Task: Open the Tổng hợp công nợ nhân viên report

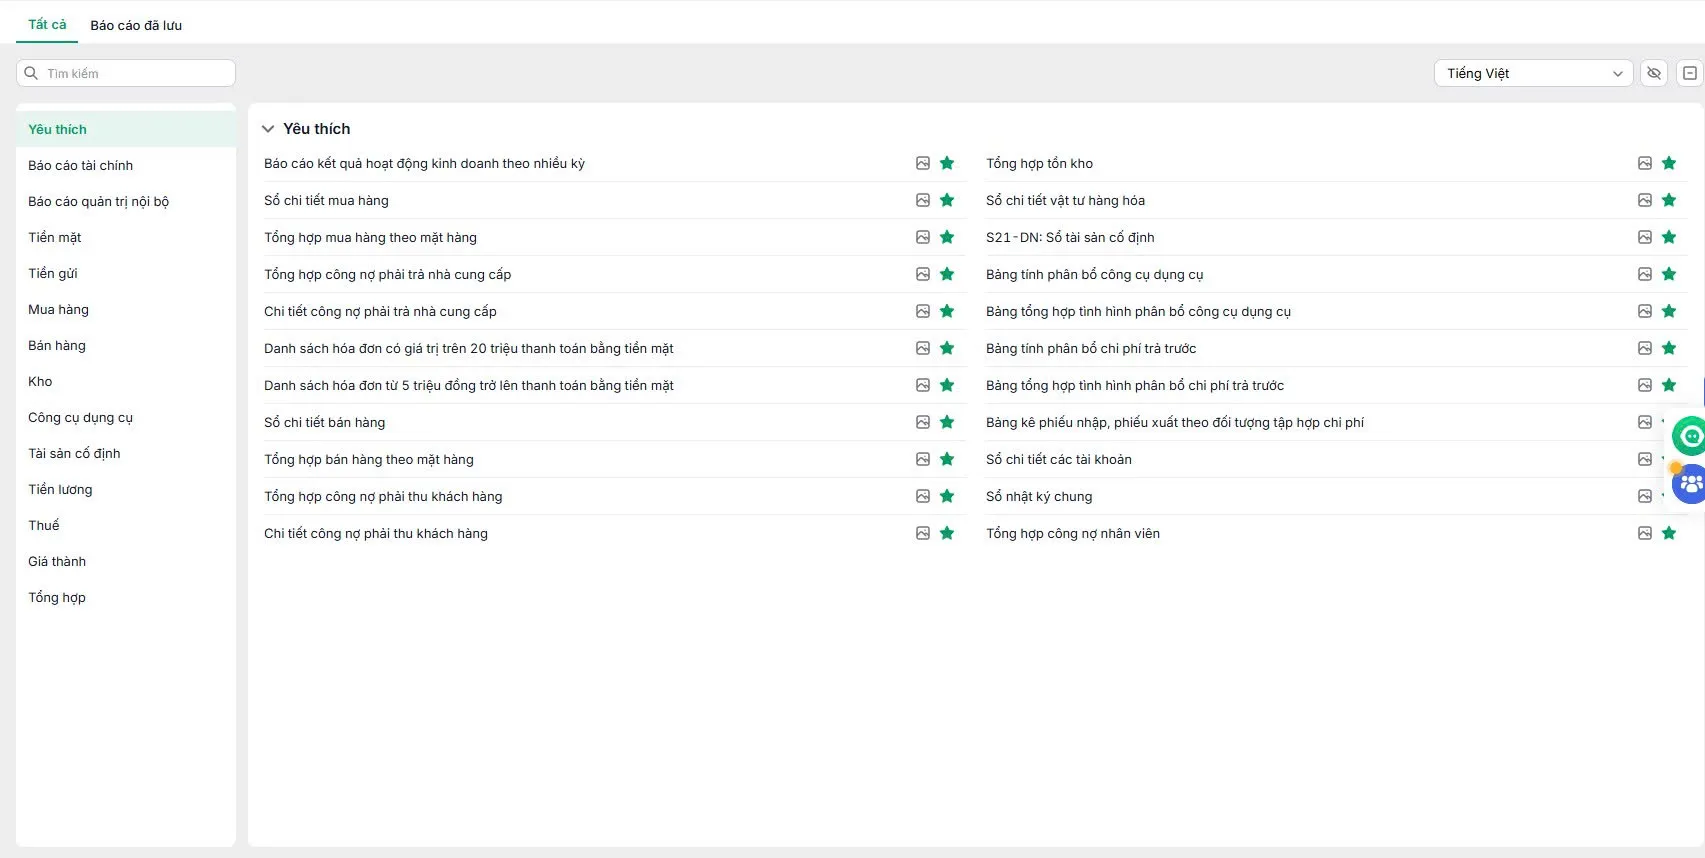Action: (x=1073, y=533)
